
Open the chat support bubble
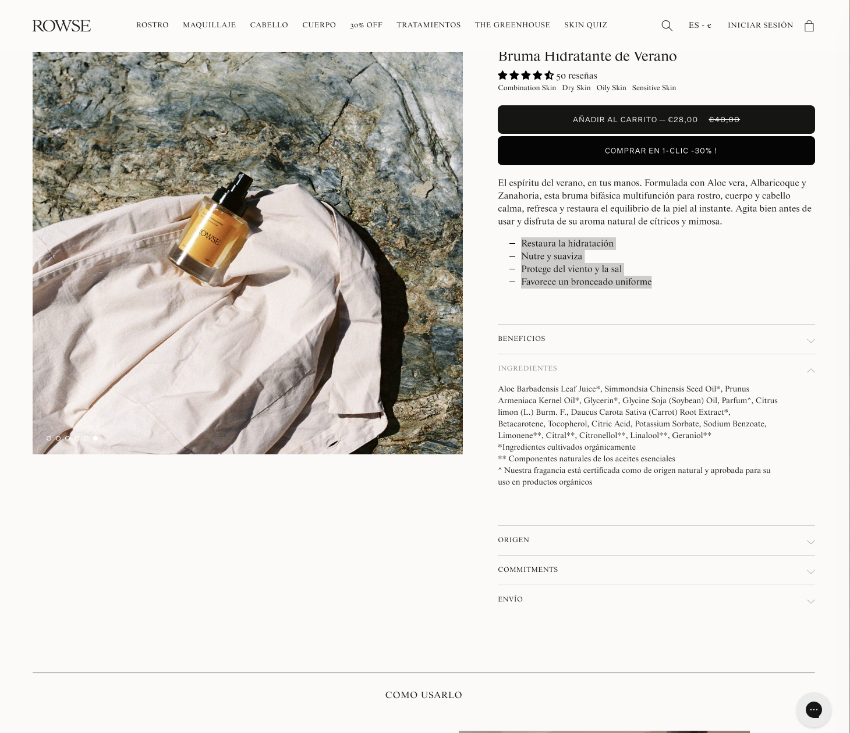813,710
